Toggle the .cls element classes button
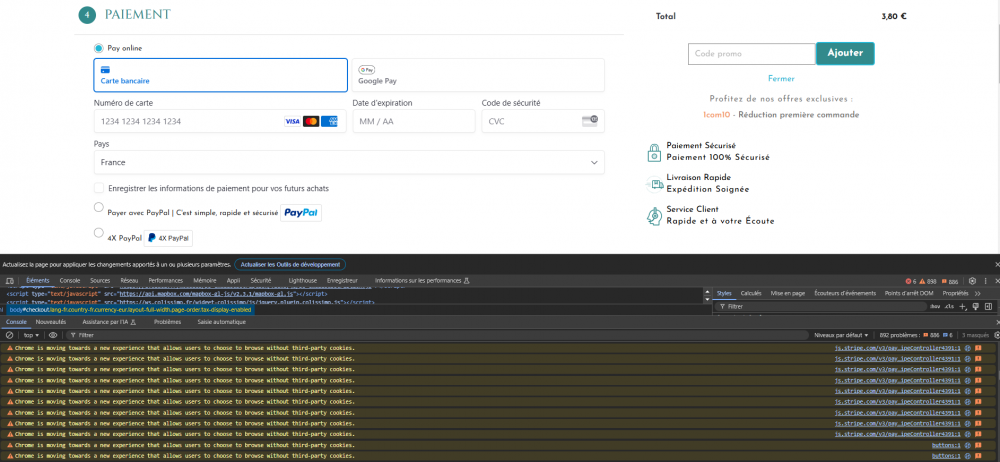This screenshot has width=1000, height=462. point(949,307)
